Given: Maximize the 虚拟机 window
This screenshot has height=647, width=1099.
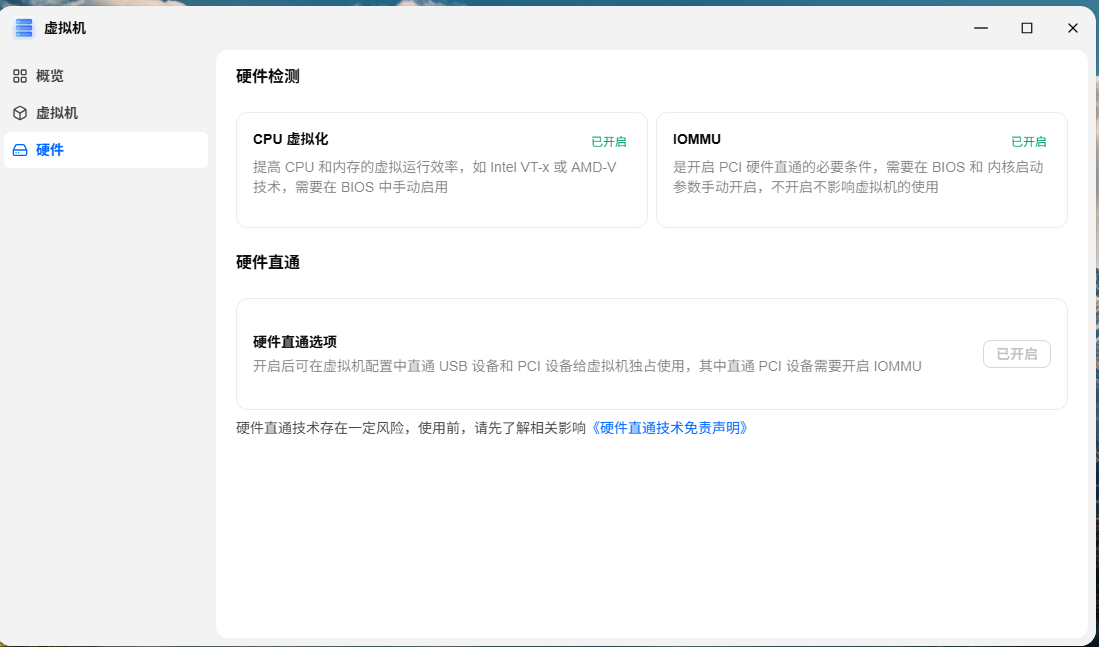Looking at the screenshot, I should click(x=1027, y=28).
